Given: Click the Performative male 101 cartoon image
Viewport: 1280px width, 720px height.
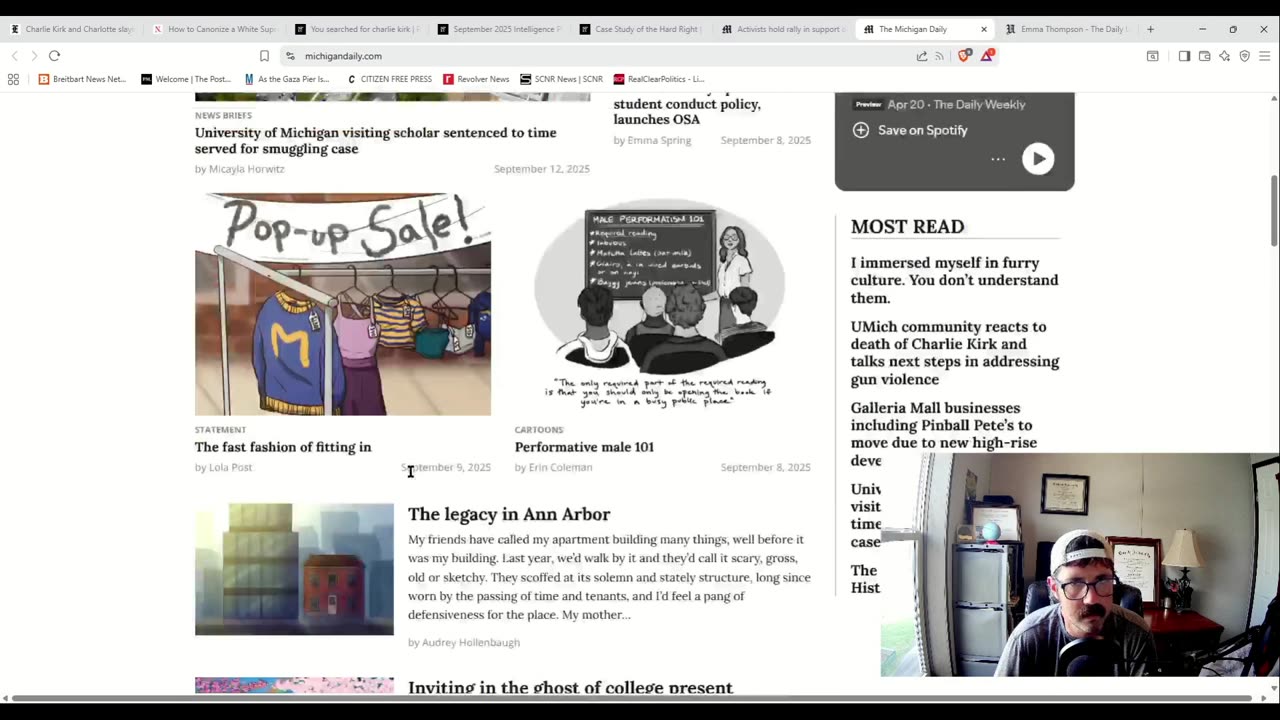Looking at the screenshot, I should coord(659,304).
